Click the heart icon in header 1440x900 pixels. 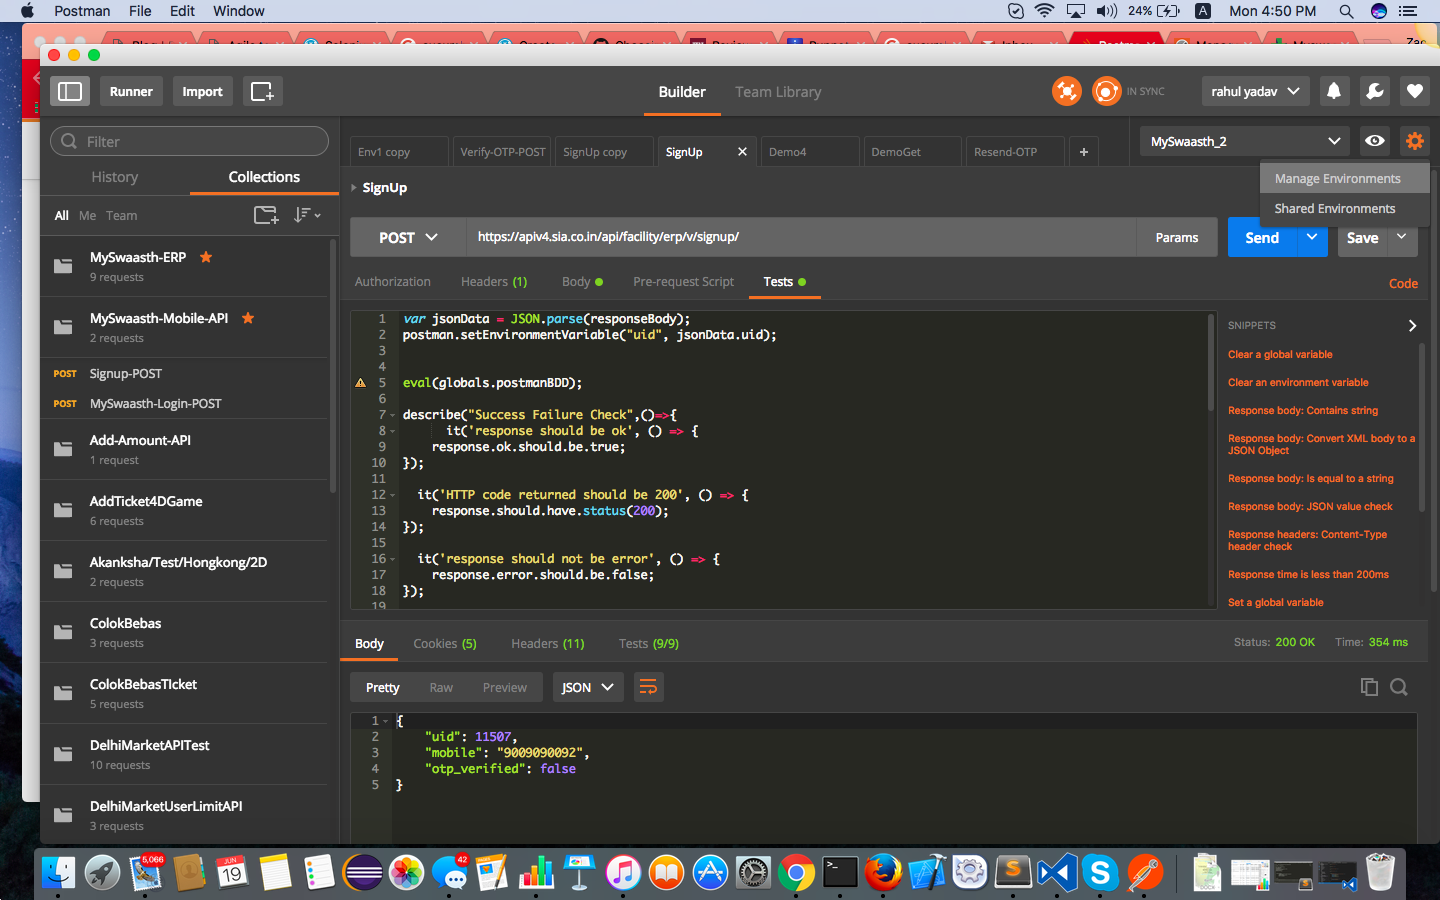1415,91
